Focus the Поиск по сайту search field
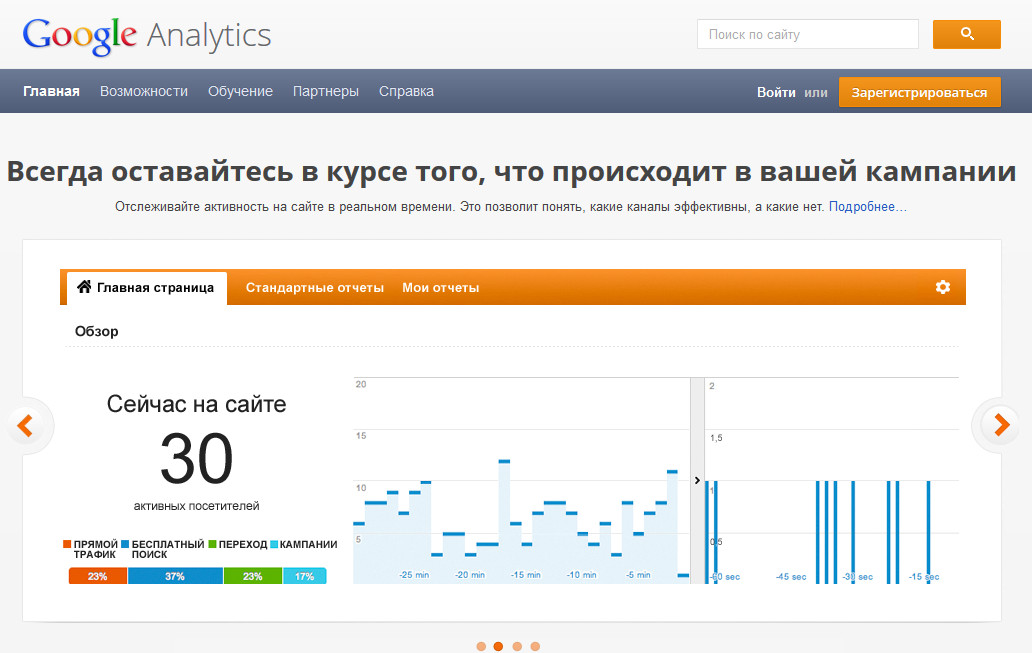 pos(808,34)
